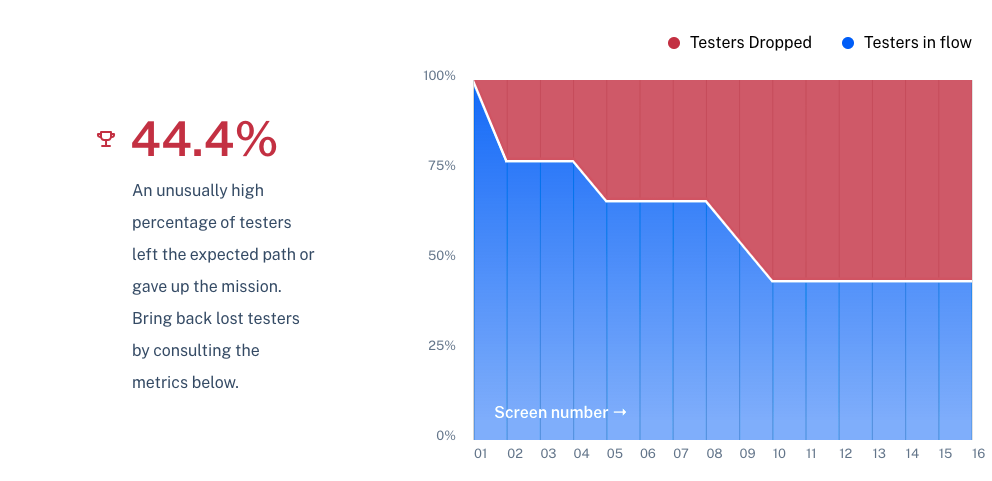992x481 pixels.
Task: Toggle the Testers in flow legend label
Action: pos(917,43)
